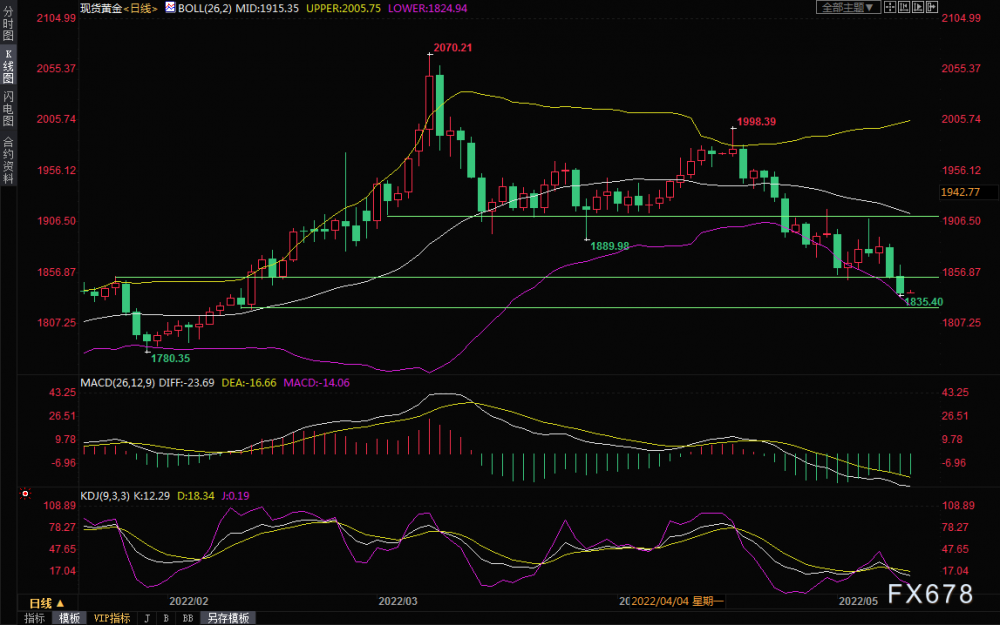Viewport: 1000px width, 625px height.
Task: Click the MACD(26,12,9) indicator label
Action: click(117, 383)
